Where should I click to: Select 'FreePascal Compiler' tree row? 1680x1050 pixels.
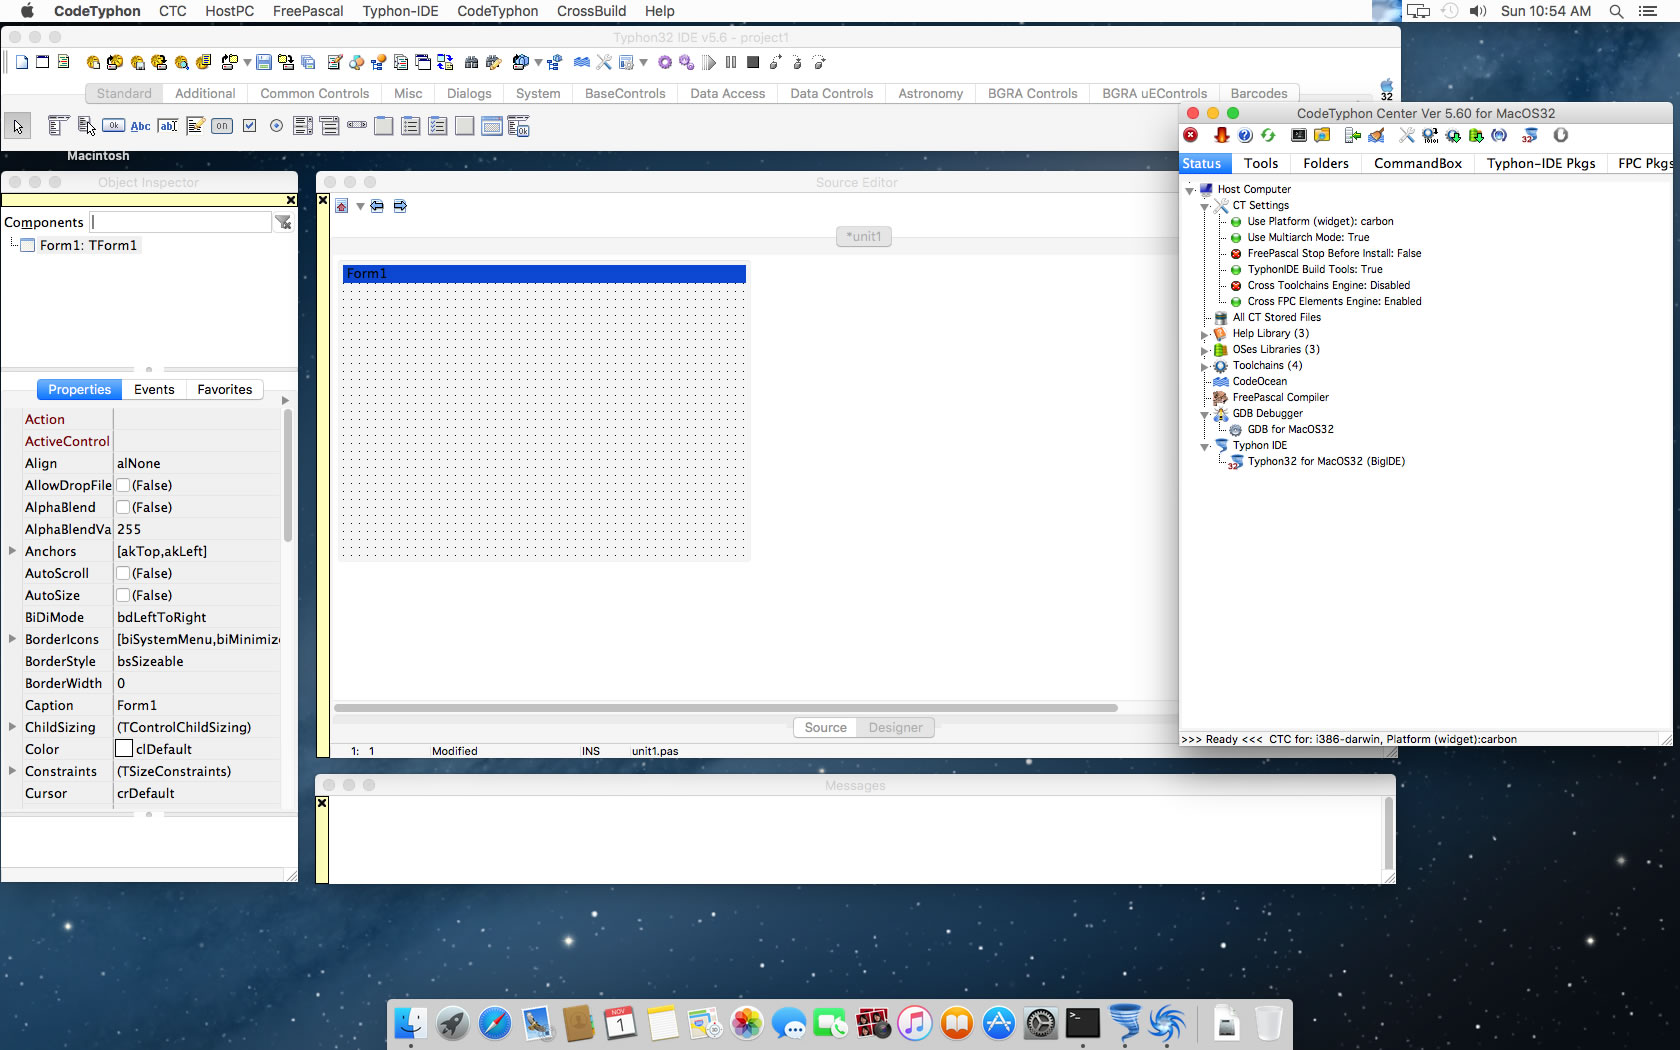[1280, 397]
